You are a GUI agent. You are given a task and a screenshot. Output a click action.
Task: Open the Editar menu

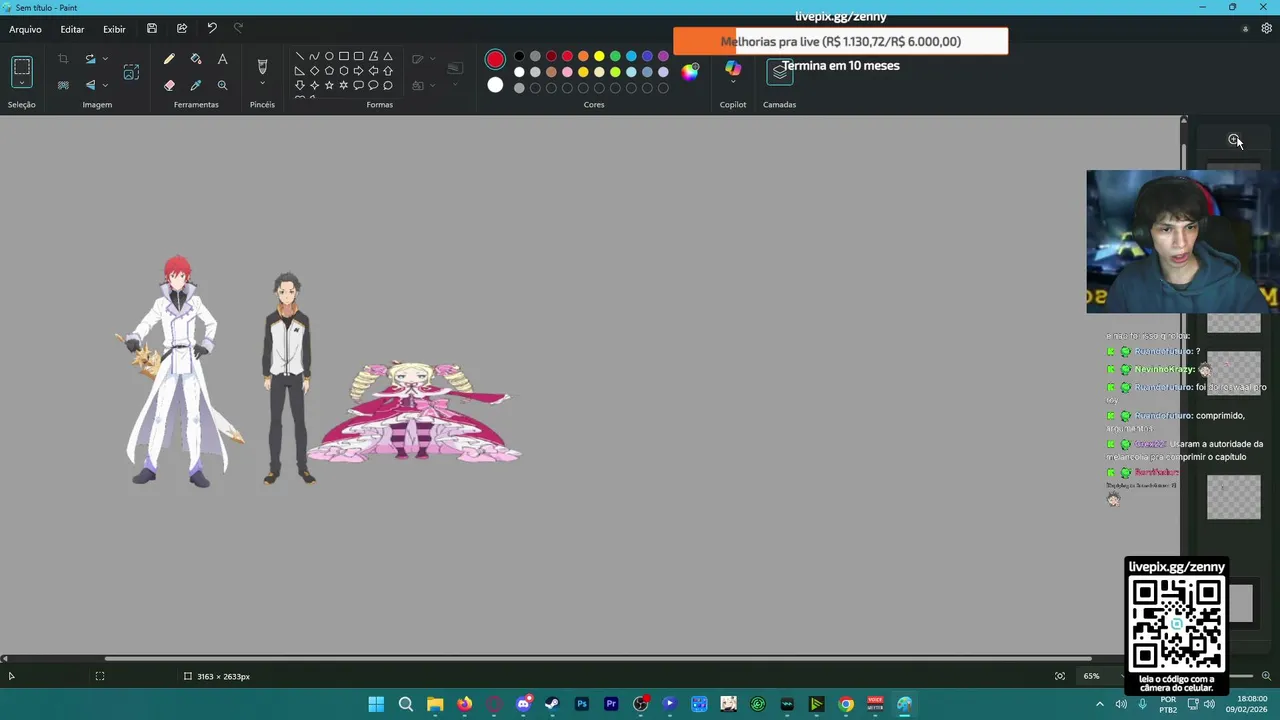(x=72, y=29)
